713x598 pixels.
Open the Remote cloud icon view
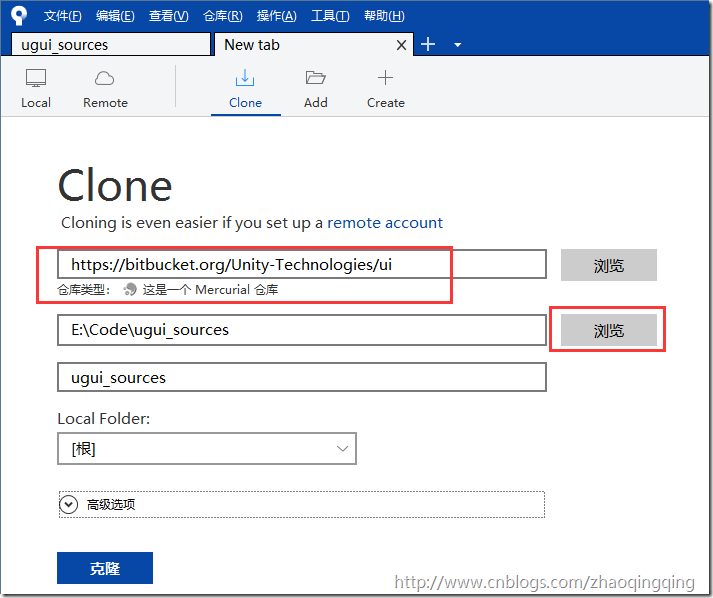105,78
